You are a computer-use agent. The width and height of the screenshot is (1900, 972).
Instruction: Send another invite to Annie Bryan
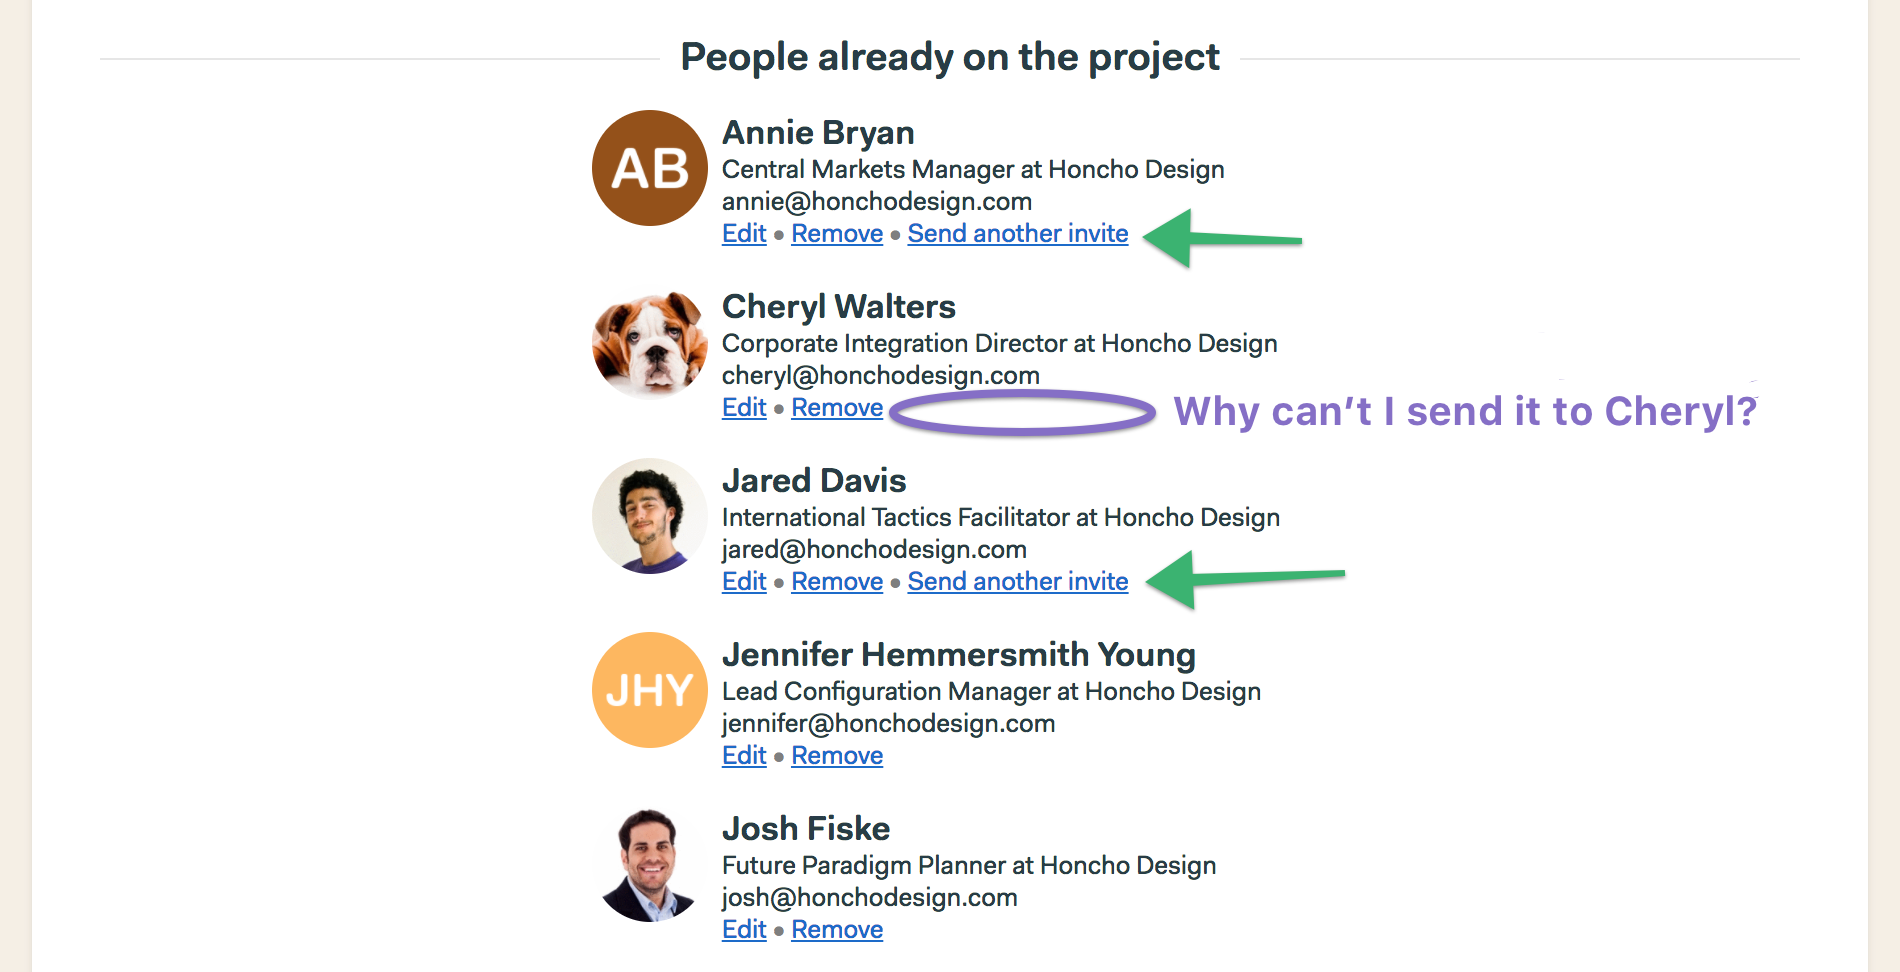pyautogui.click(x=1018, y=234)
